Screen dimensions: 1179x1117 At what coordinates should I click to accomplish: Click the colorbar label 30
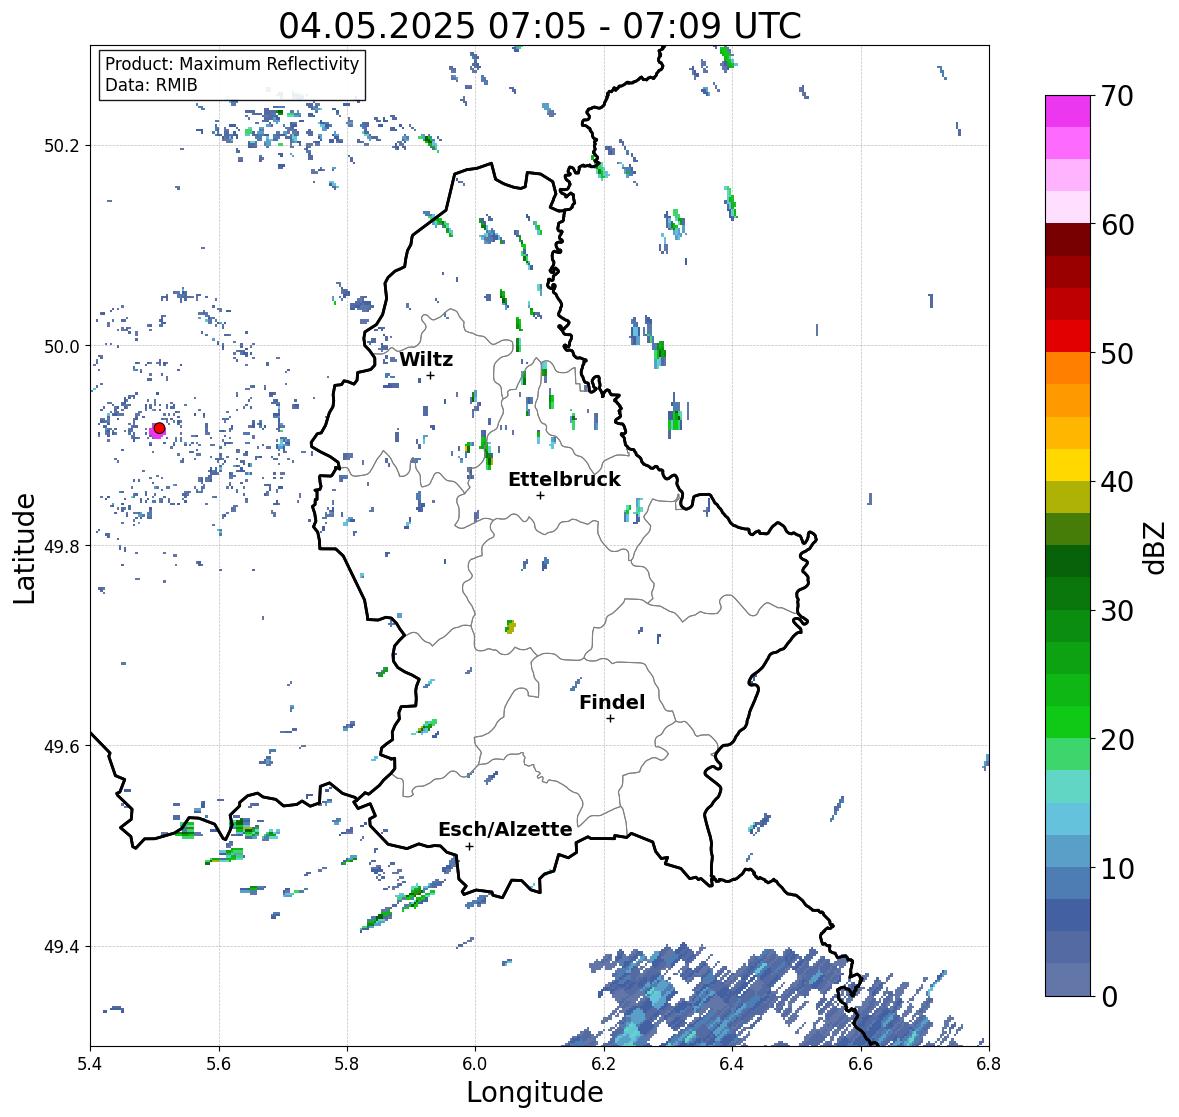click(1117, 611)
